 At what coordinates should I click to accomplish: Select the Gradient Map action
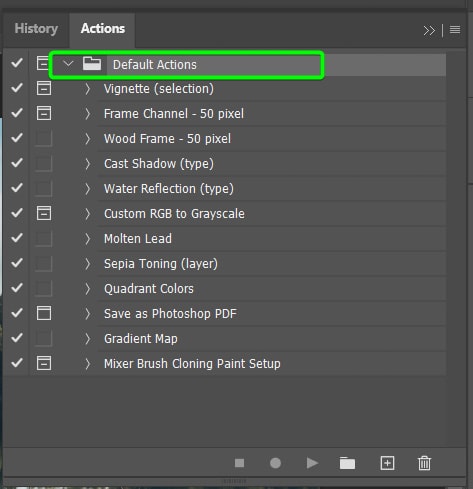[271, 339]
